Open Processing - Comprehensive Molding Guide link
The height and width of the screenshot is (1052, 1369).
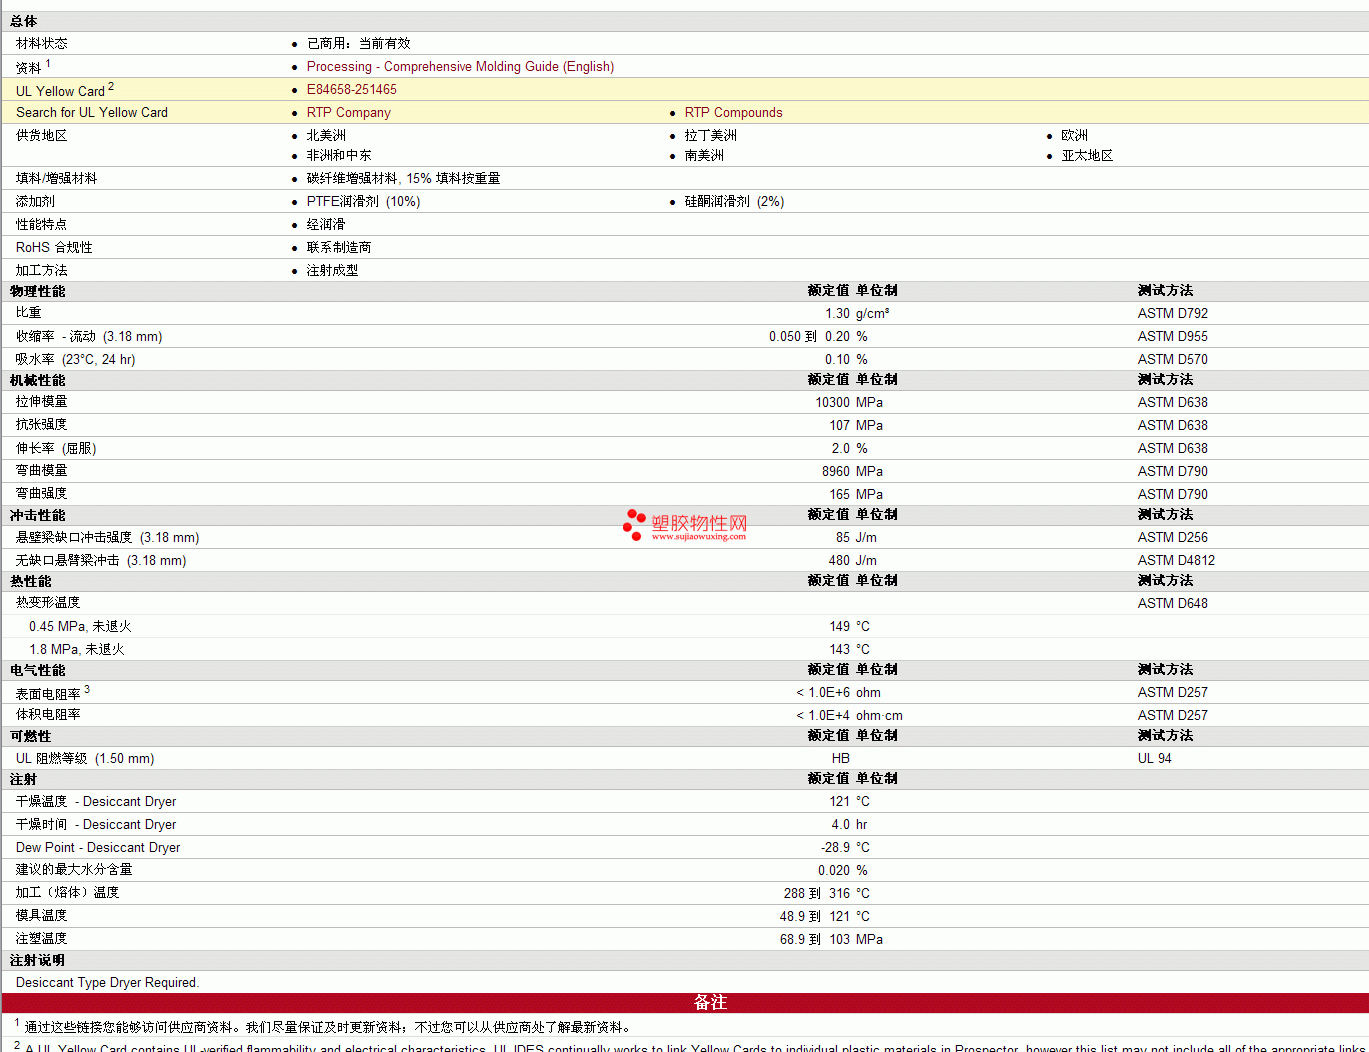pos(460,66)
